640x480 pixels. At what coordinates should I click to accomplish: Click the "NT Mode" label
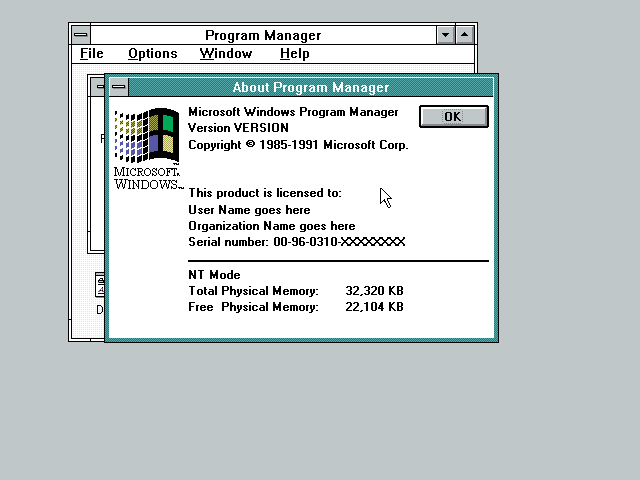pyautogui.click(x=214, y=275)
